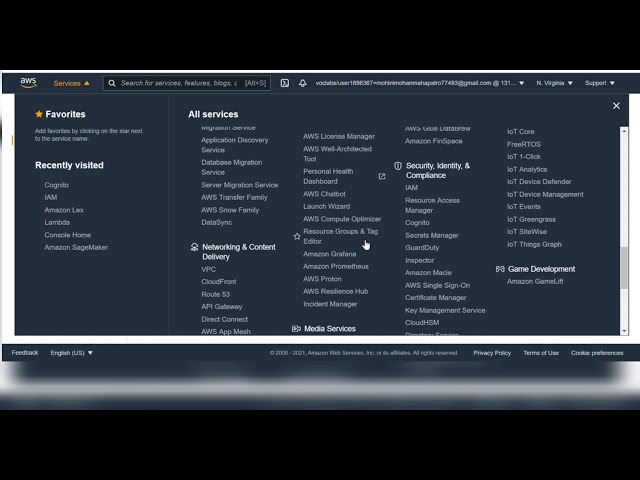This screenshot has height=480, width=640.
Task: Close the services menu with X
Action: coord(616,106)
